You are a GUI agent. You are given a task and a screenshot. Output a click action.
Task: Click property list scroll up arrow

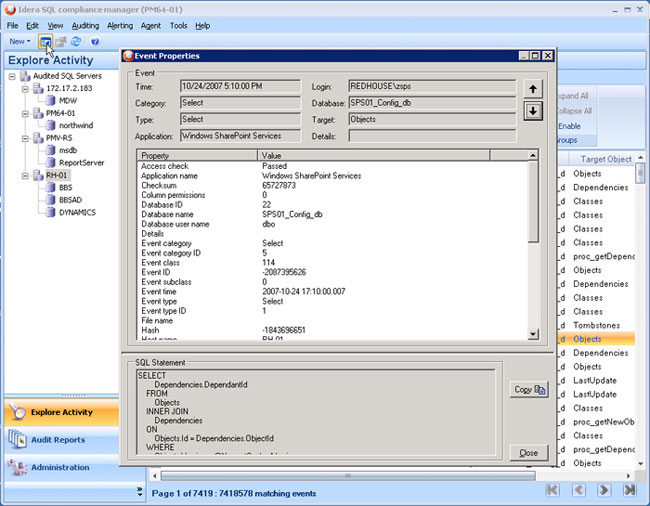(x=533, y=155)
